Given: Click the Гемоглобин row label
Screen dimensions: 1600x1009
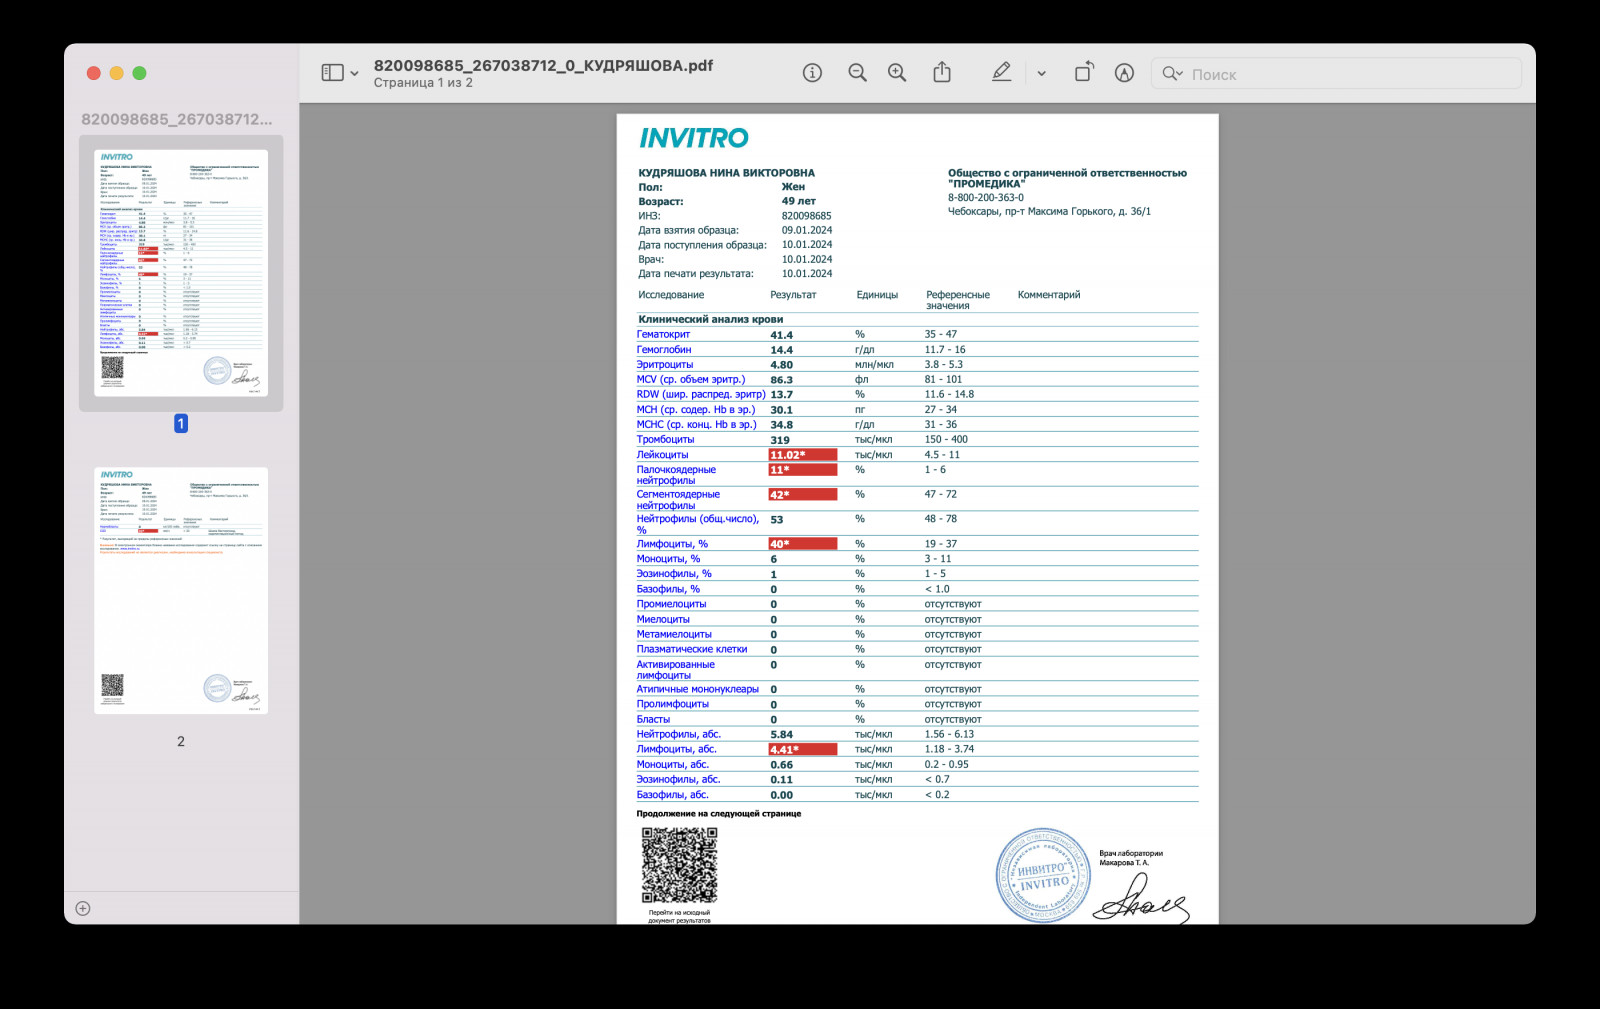Looking at the screenshot, I should [664, 350].
